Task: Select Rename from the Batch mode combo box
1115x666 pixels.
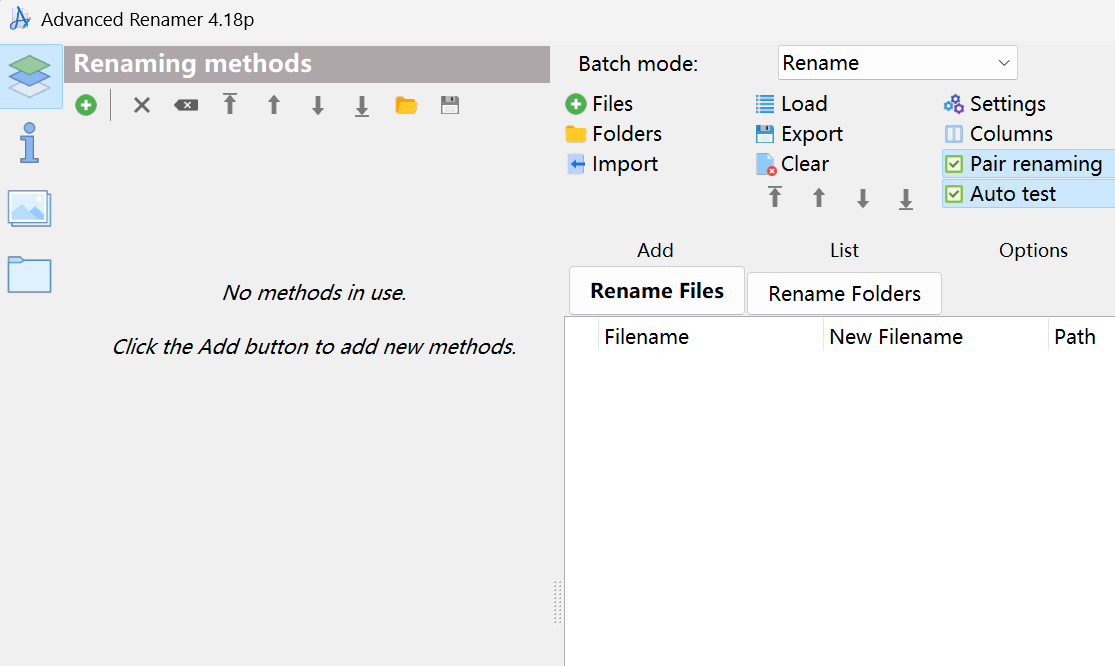Action: pos(897,62)
